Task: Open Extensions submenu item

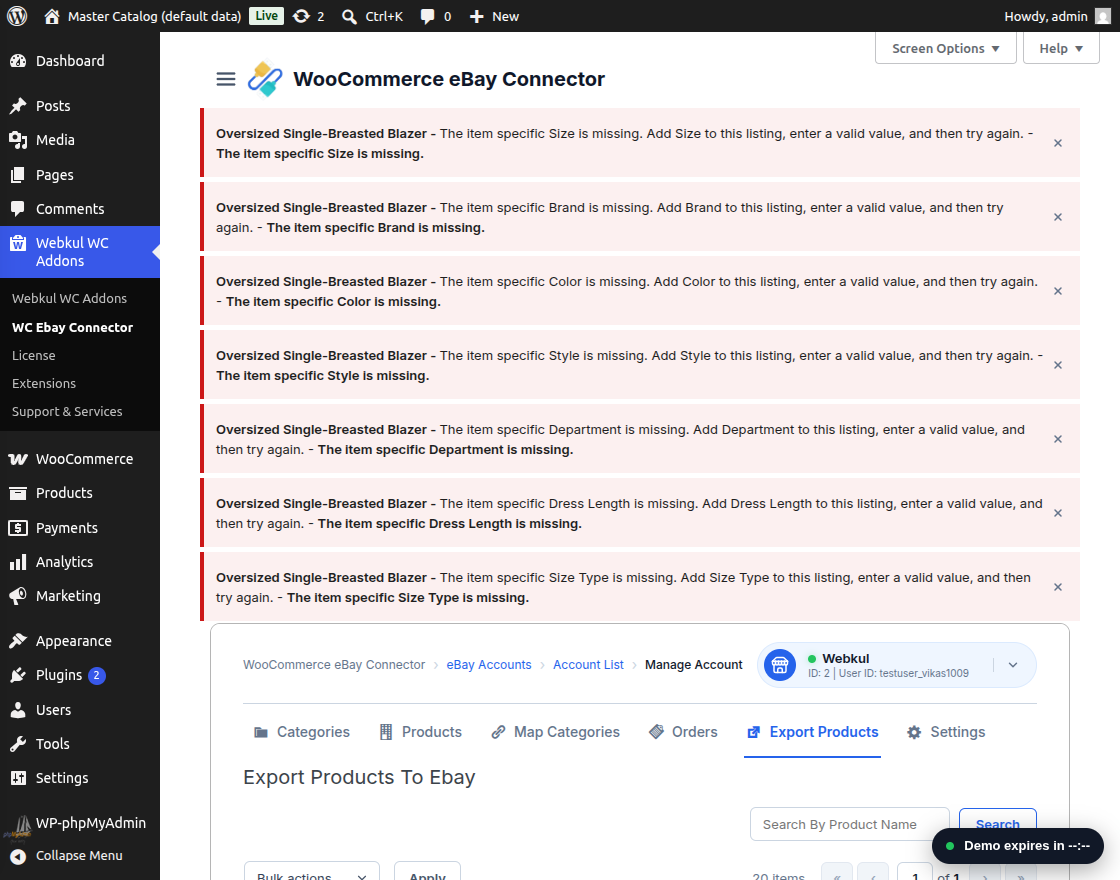Action: tap(44, 384)
